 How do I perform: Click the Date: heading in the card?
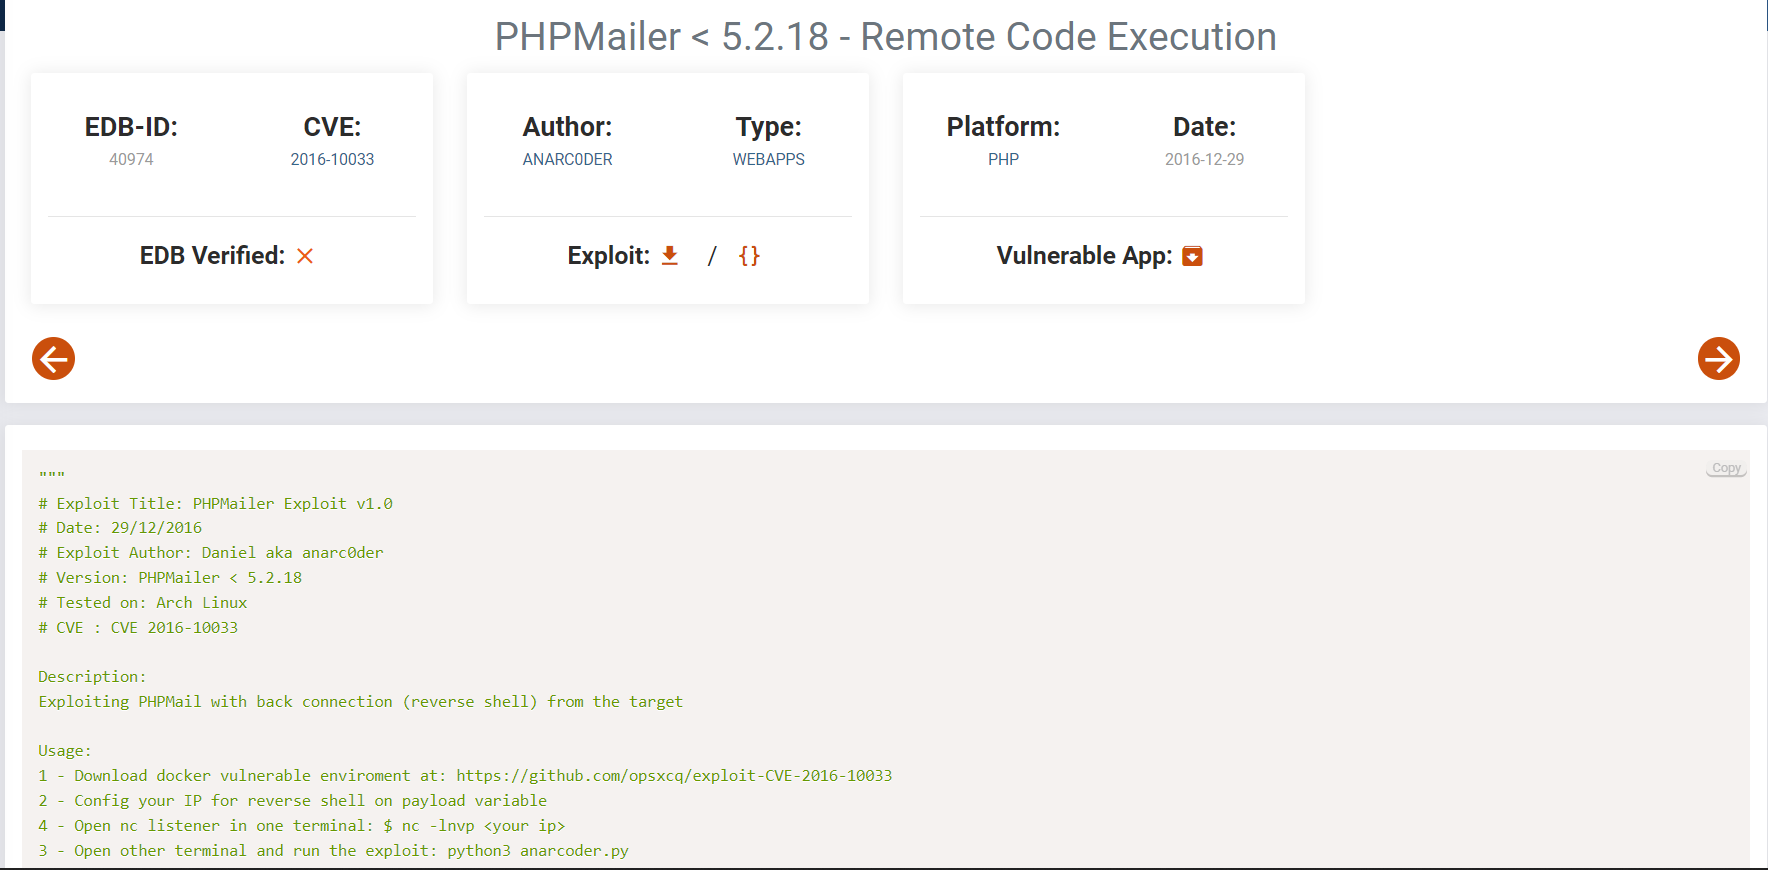click(1204, 127)
